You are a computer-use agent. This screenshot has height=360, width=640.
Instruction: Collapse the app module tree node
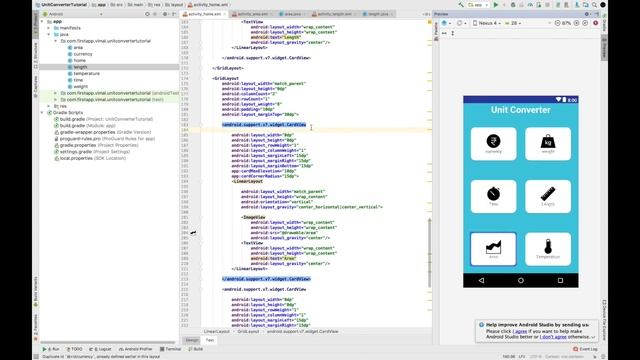pos(42,21)
